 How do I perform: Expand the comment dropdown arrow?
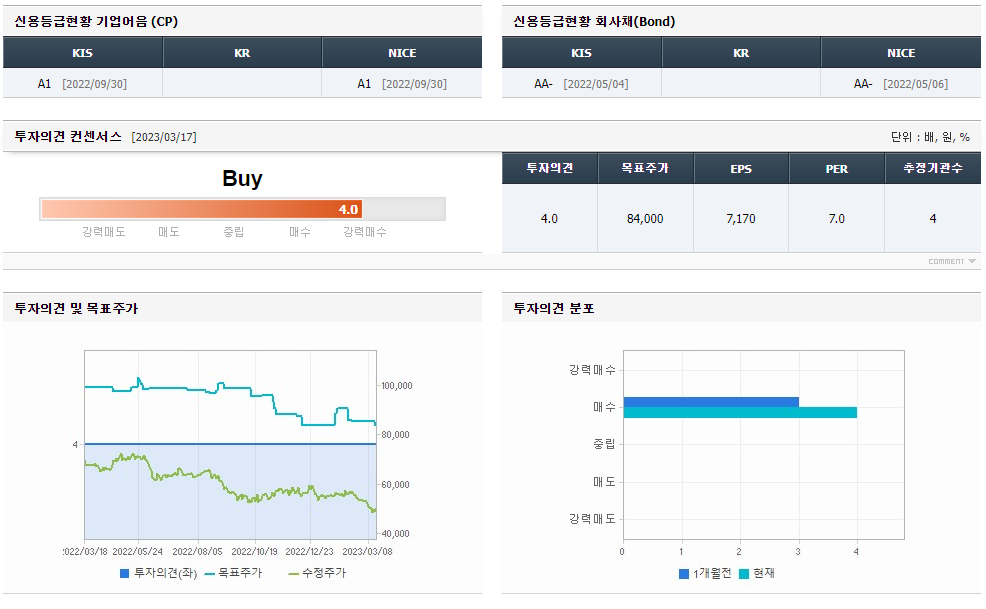tap(972, 261)
